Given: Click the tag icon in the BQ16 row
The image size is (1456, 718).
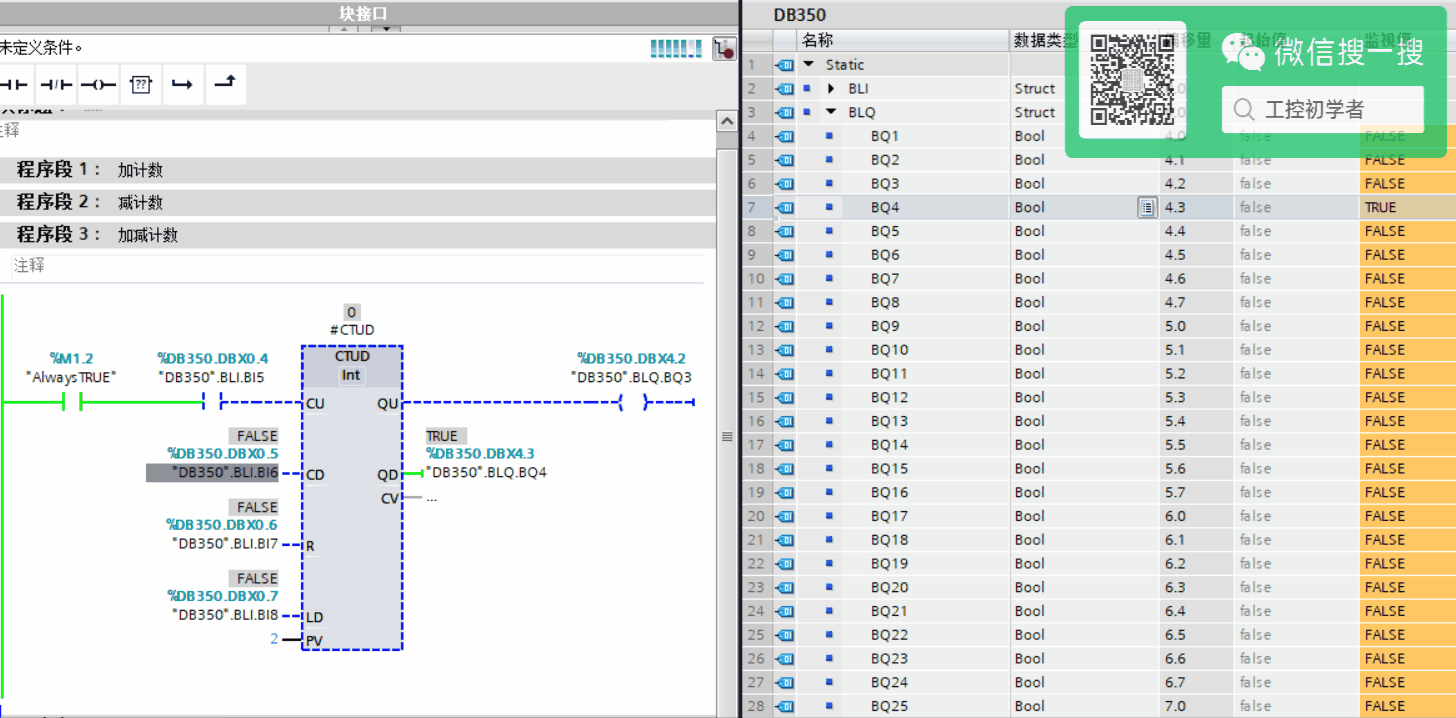Looking at the screenshot, I should 785,492.
